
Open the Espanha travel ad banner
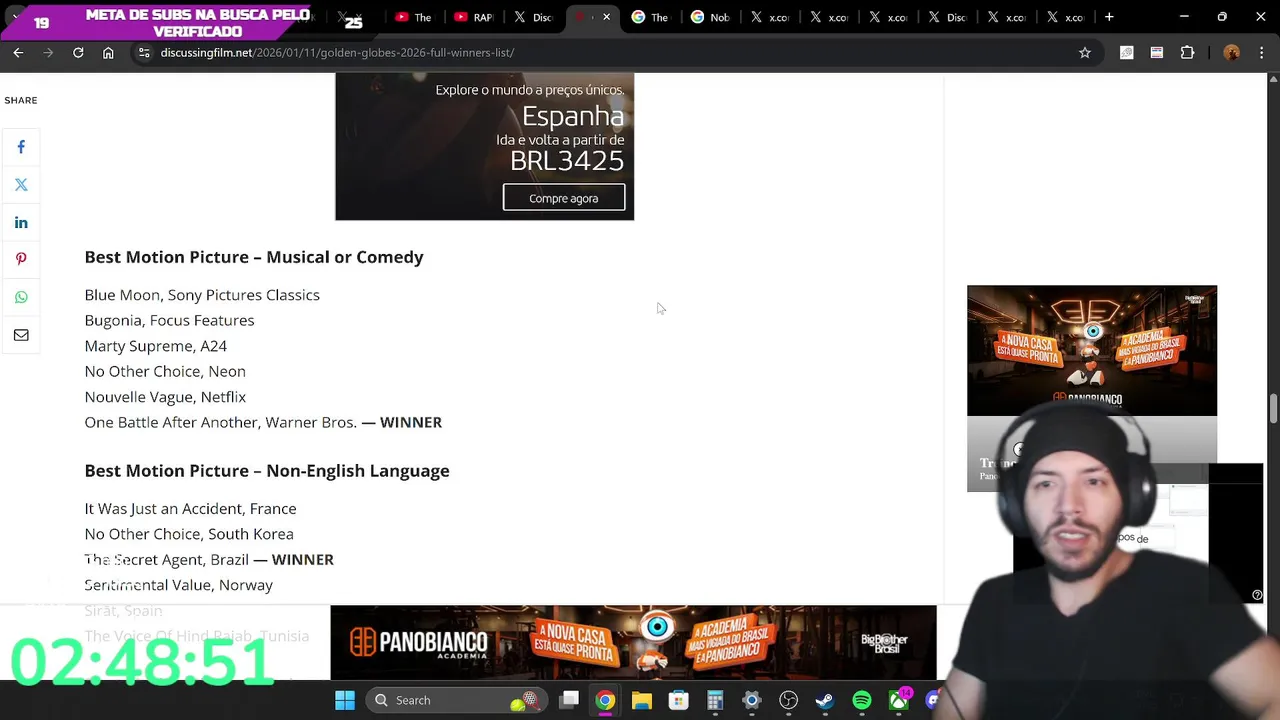pyautogui.click(x=484, y=146)
